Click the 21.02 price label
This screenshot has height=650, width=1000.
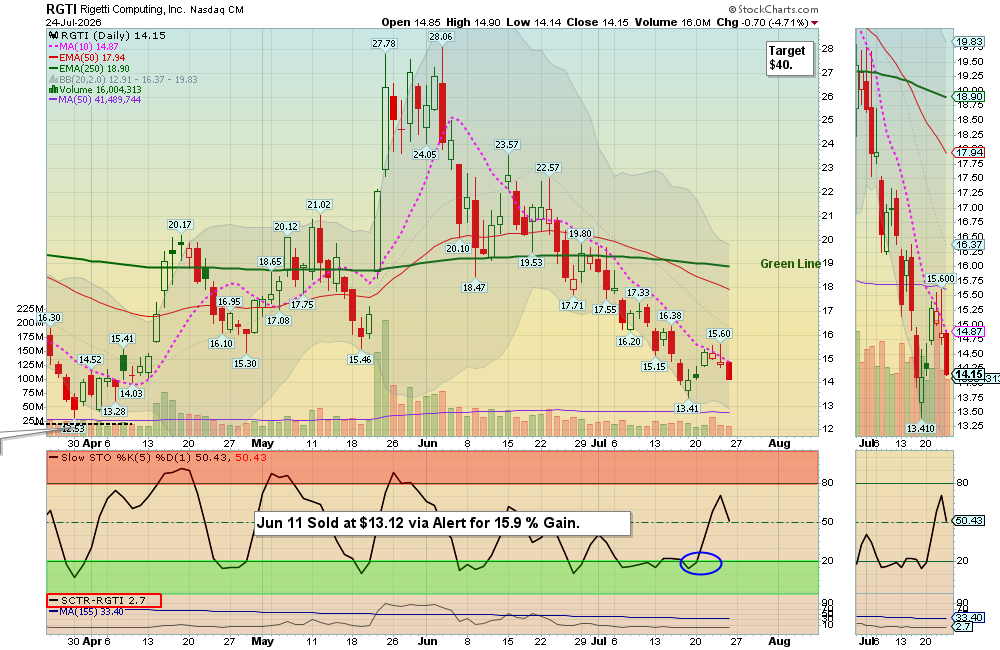(319, 205)
